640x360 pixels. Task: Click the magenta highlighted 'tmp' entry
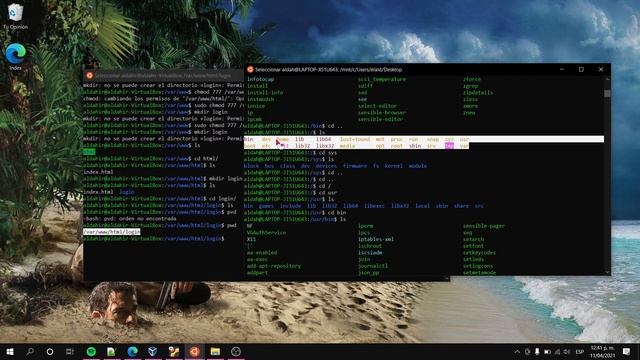tap(449, 146)
